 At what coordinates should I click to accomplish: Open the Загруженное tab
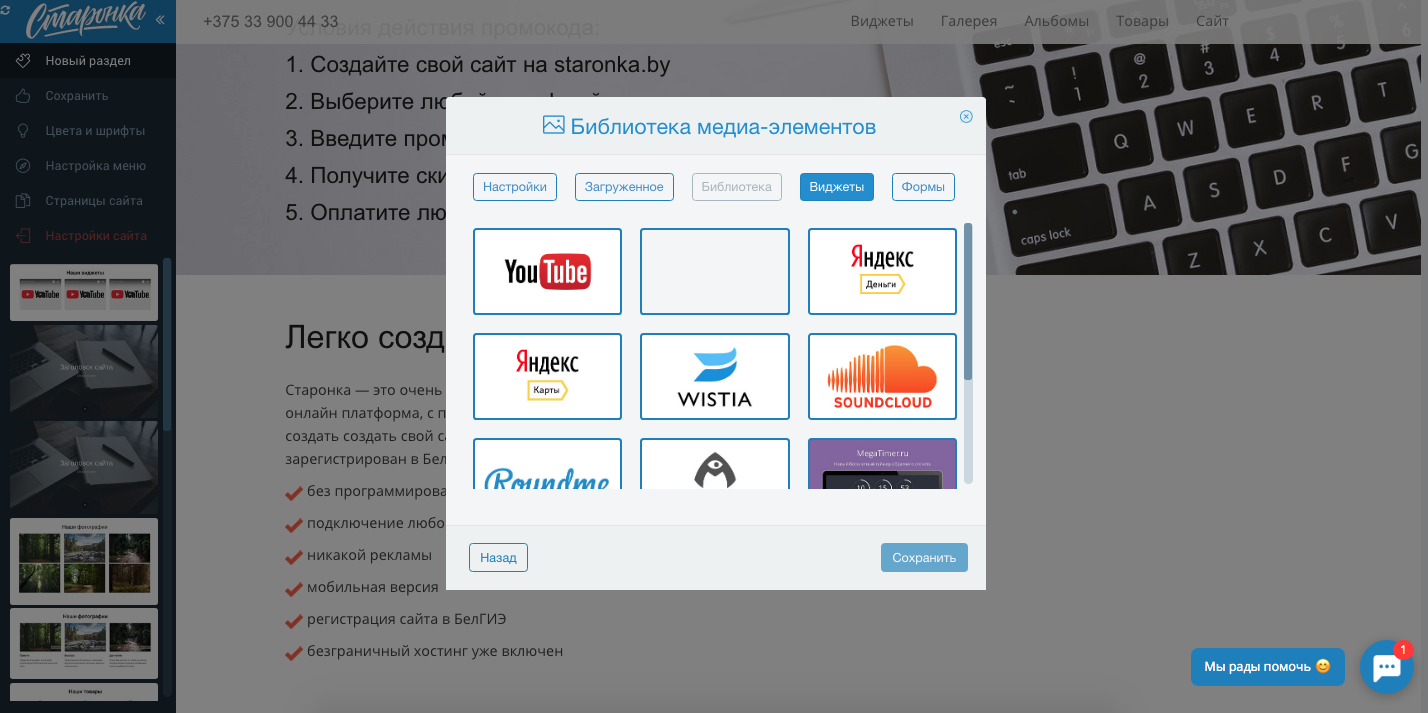(624, 187)
